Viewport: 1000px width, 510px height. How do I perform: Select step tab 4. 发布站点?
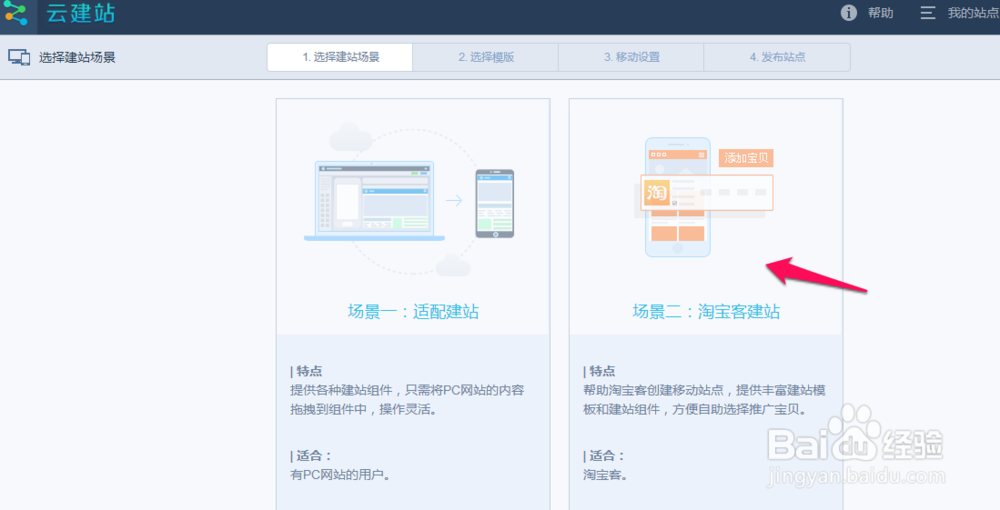coord(777,57)
